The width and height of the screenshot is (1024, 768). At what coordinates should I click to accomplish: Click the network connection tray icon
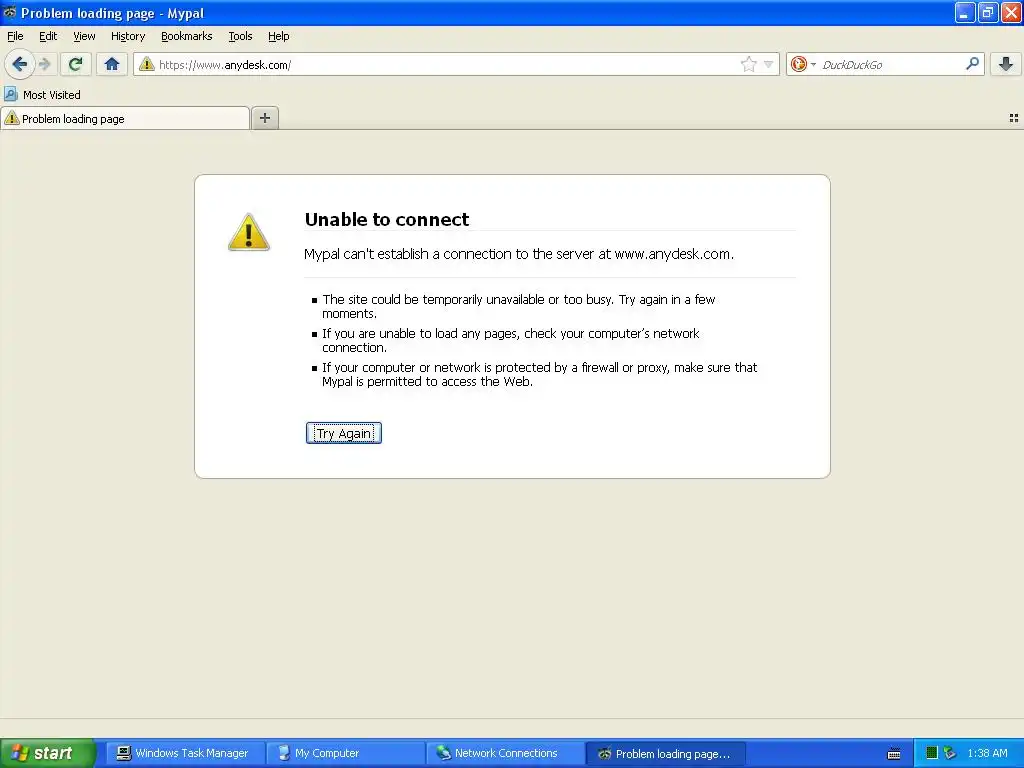[x=950, y=753]
